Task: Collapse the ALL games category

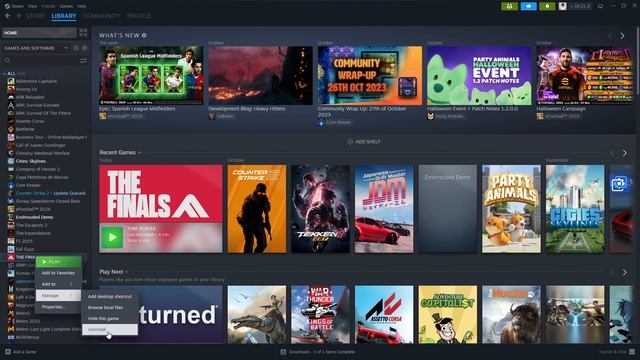Action: pos(4,74)
